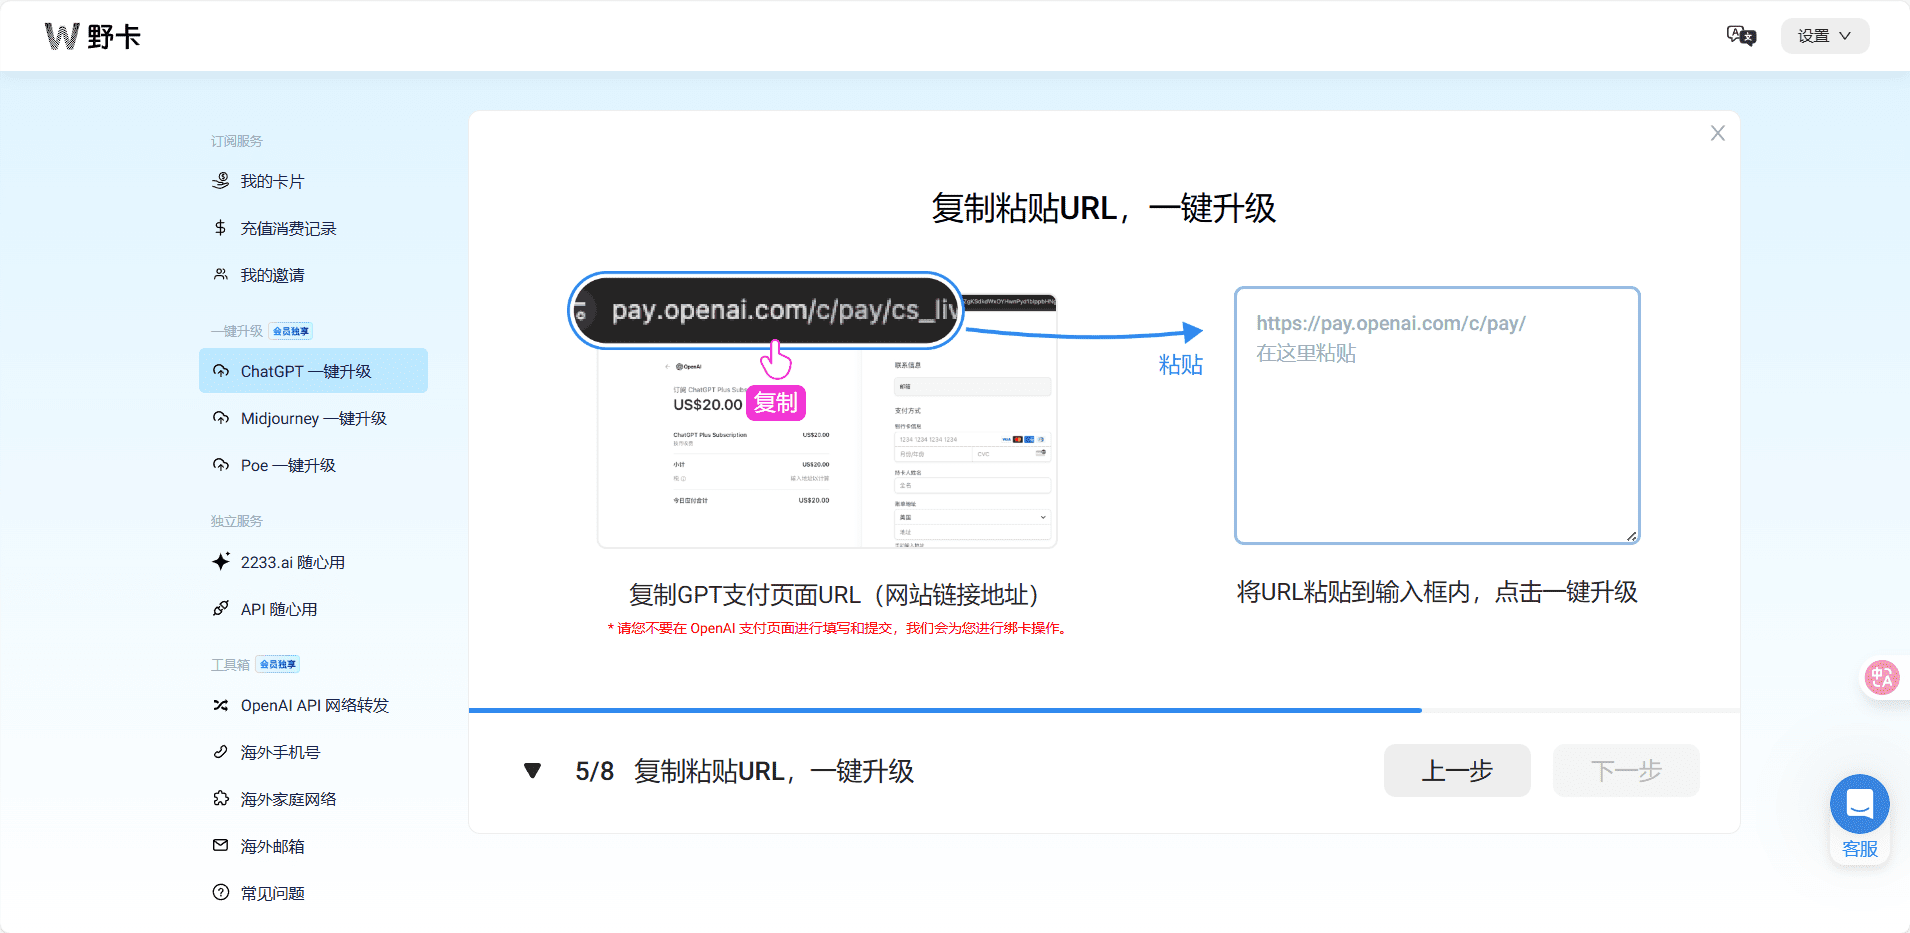The width and height of the screenshot is (1910, 933).
Task: Click the blue 粘贴 label
Action: tap(1181, 365)
